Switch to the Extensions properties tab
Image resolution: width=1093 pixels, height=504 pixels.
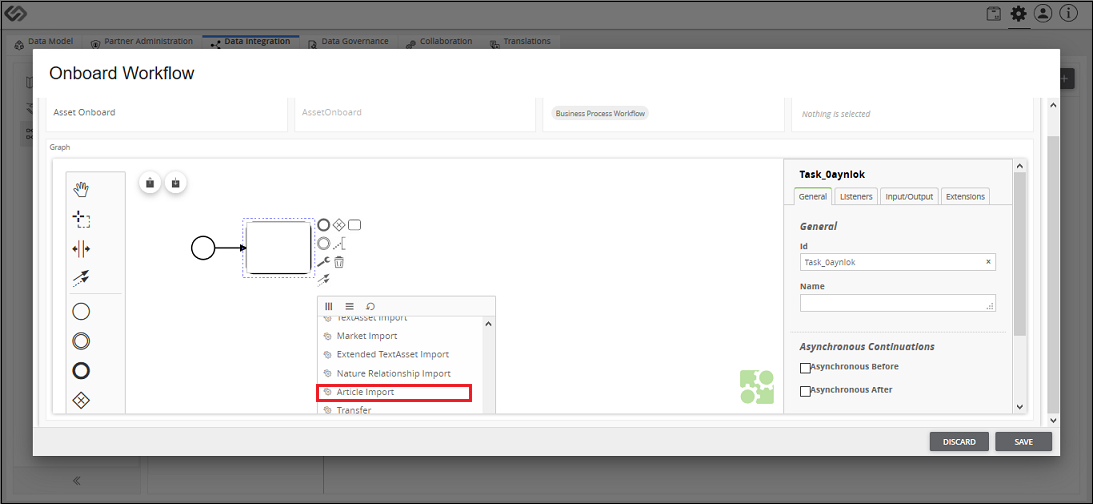tap(965, 197)
